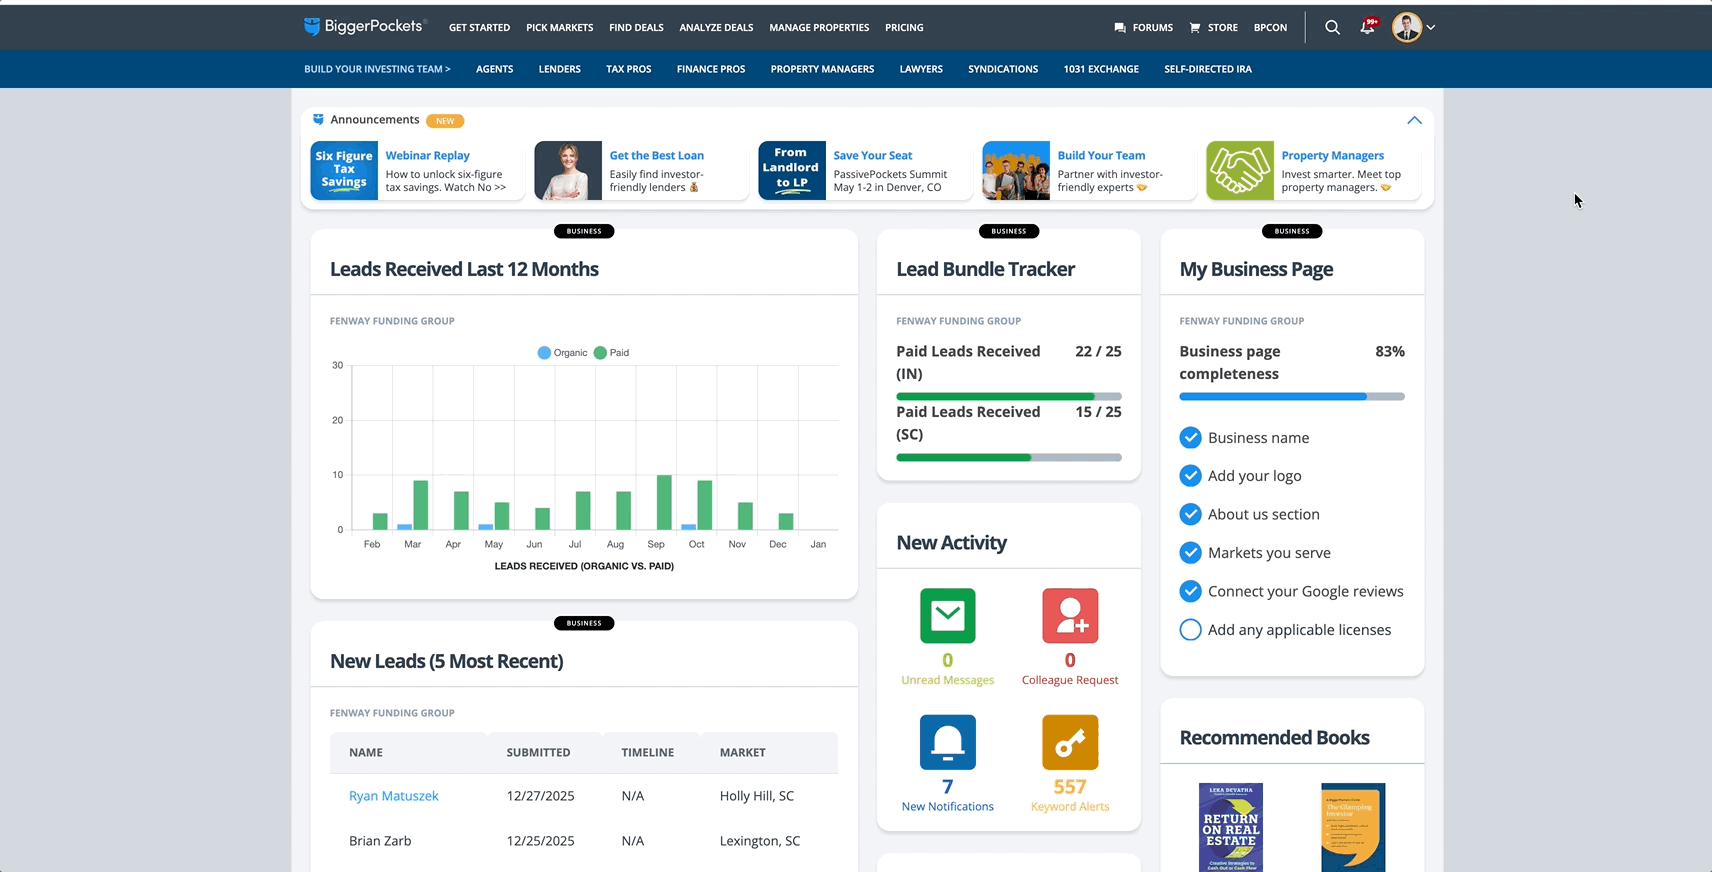The width and height of the screenshot is (1712, 872).
Task: Expand Build Your Investing Team menu
Action: 377,69
